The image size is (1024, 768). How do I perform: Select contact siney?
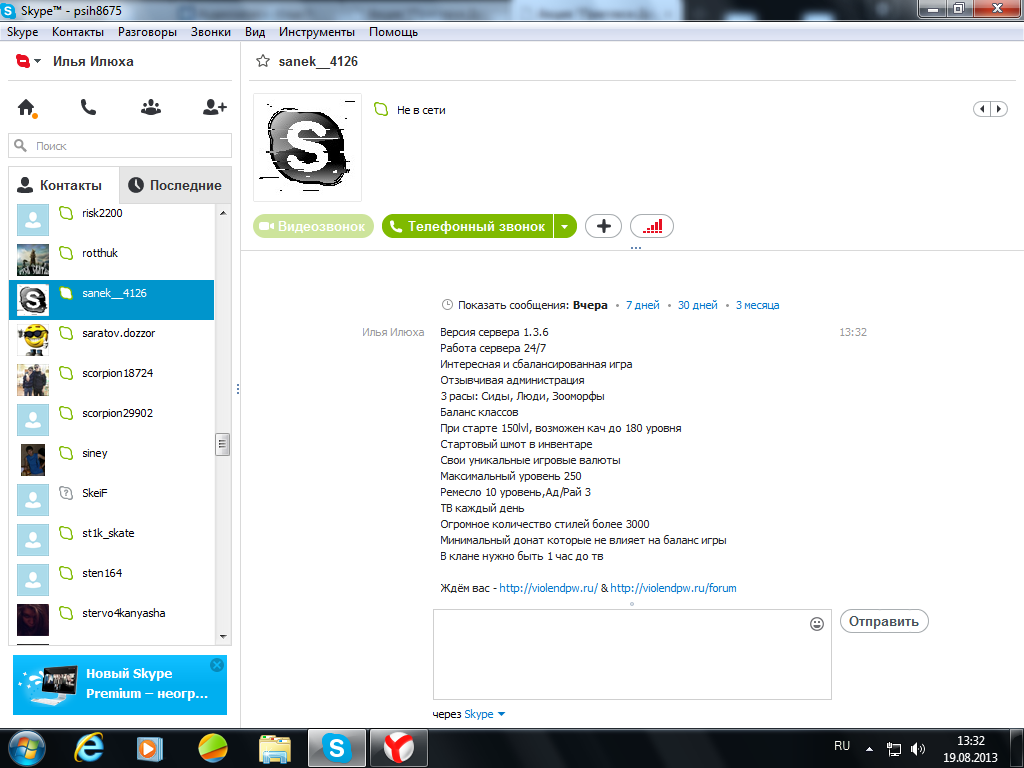pos(112,460)
